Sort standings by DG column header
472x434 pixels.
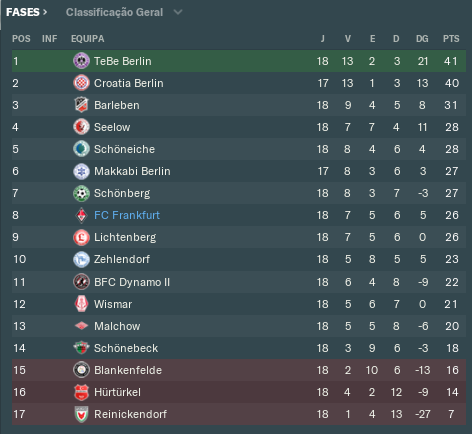[422, 39]
